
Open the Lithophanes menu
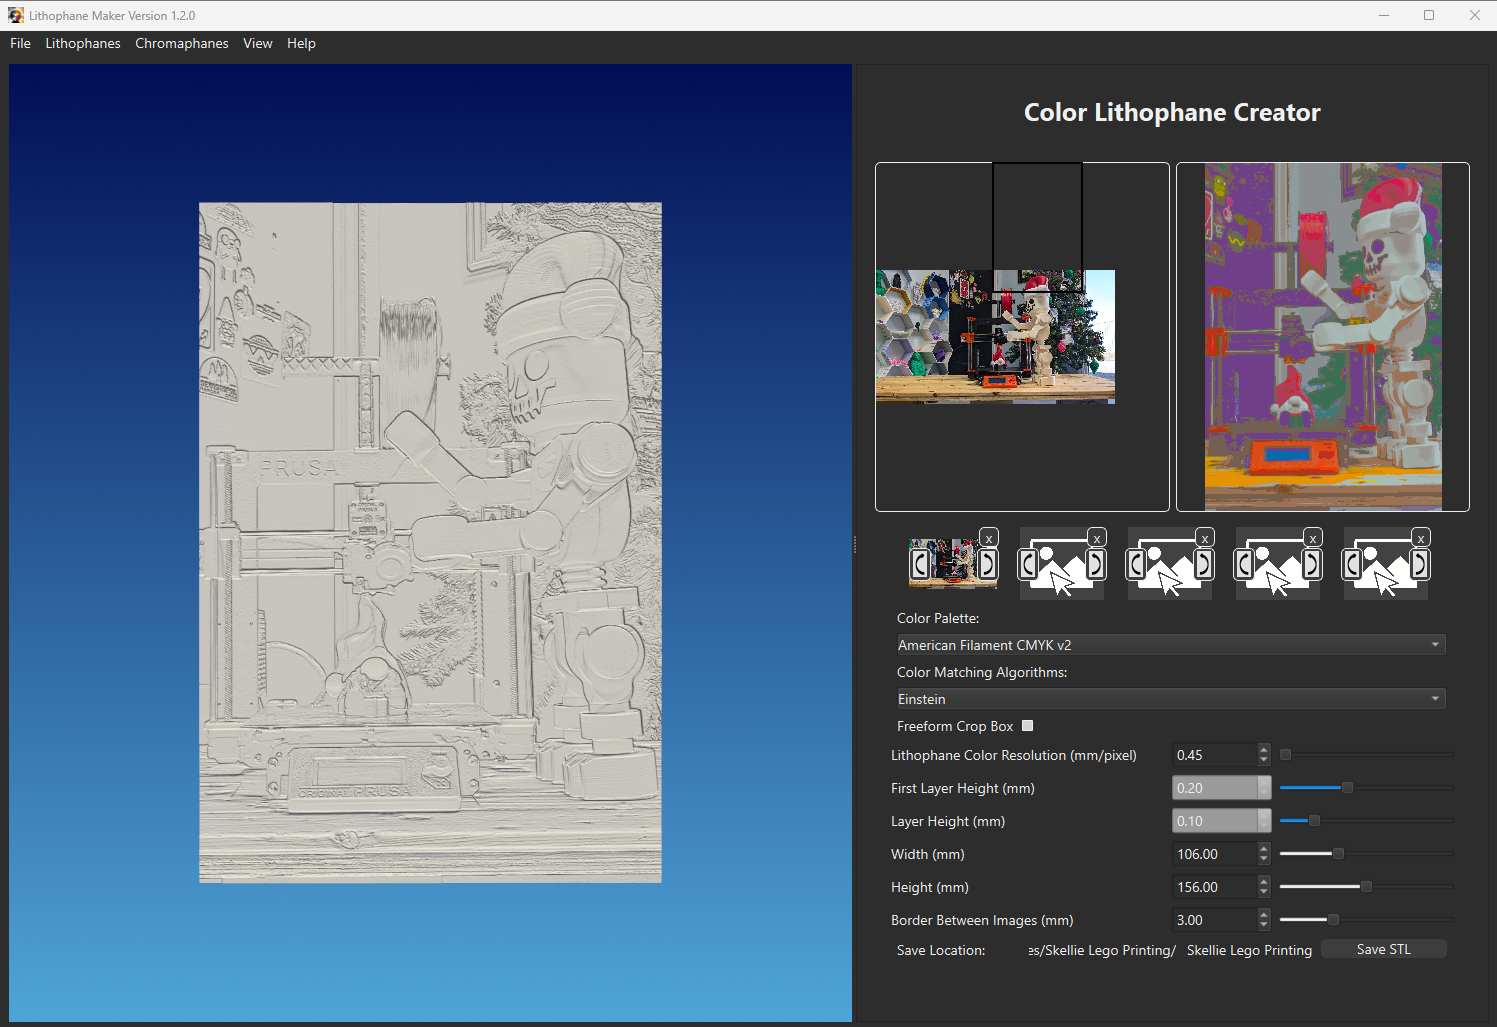point(83,43)
